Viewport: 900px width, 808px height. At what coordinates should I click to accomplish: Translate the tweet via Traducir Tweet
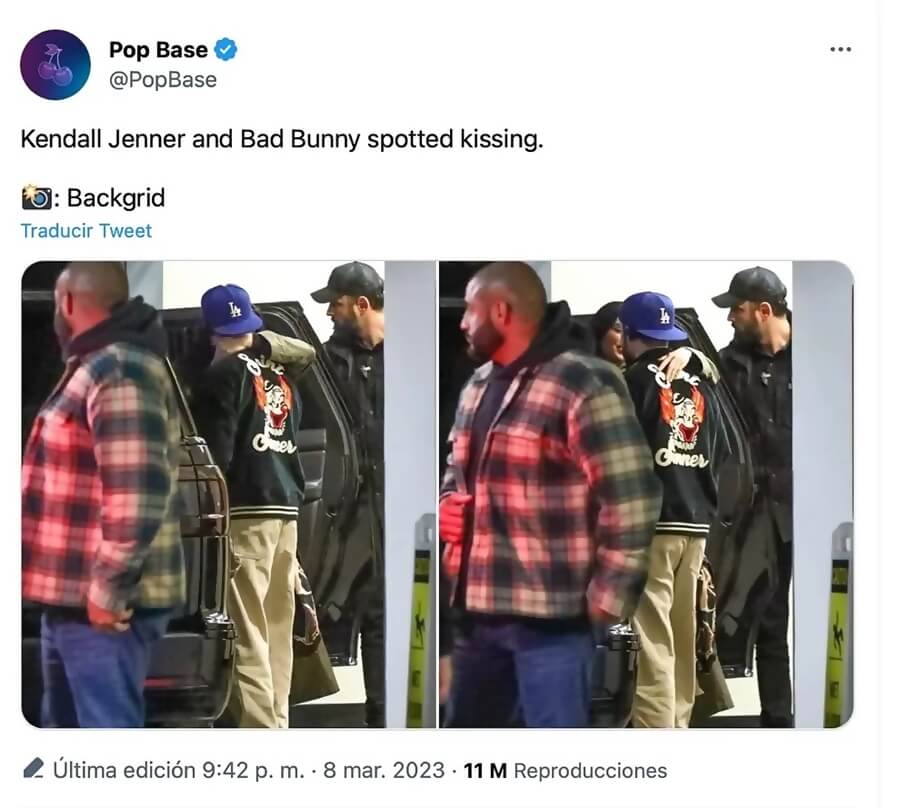(x=86, y=231)
